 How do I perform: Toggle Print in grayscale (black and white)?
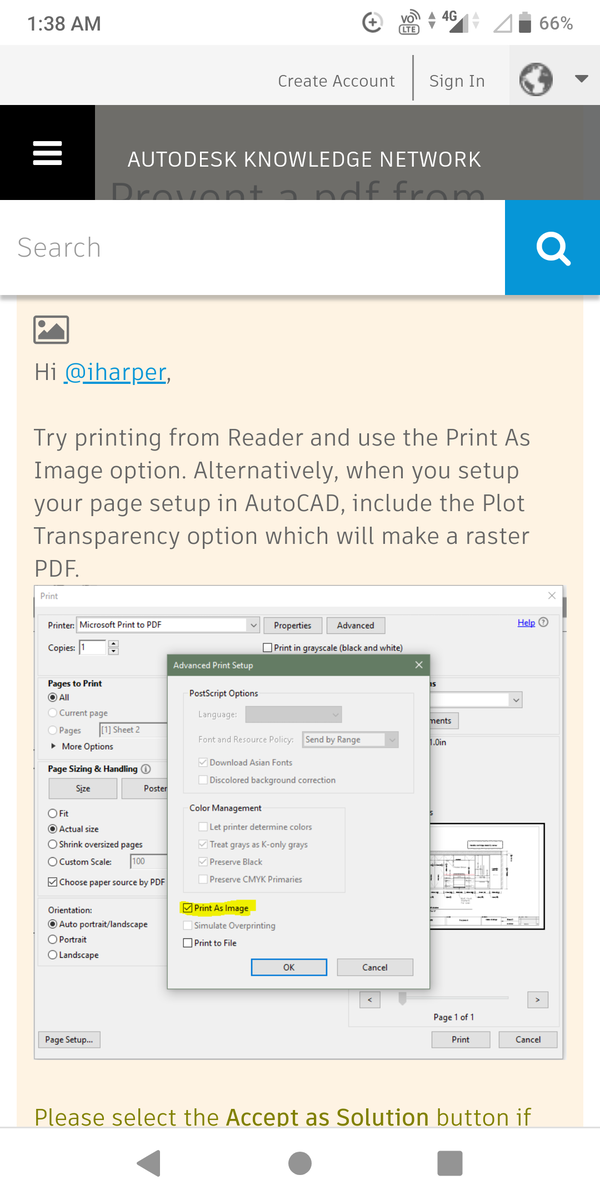266,648
